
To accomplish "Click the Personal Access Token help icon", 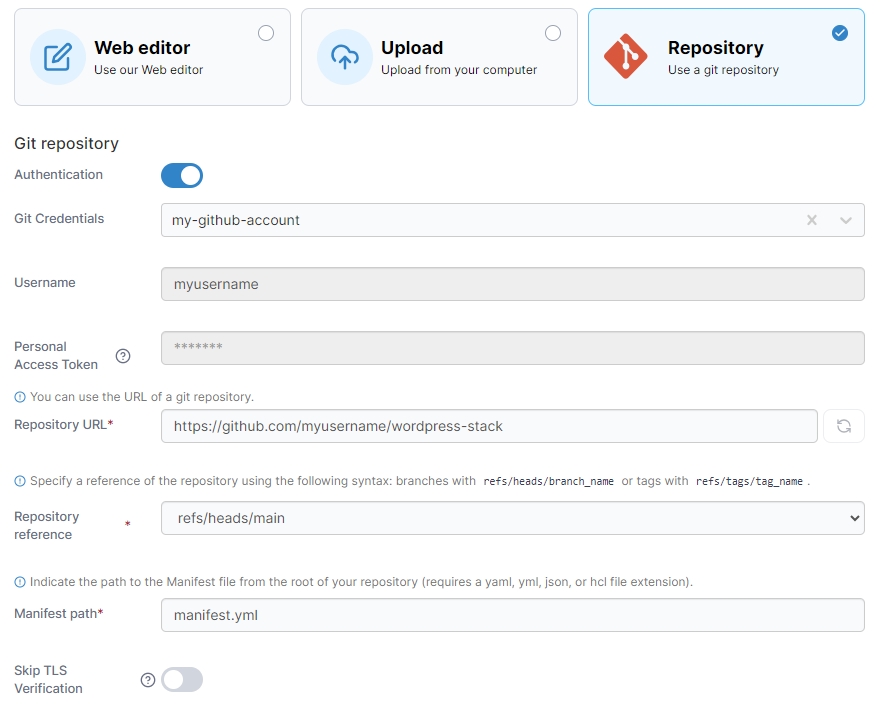I will 123,356.
